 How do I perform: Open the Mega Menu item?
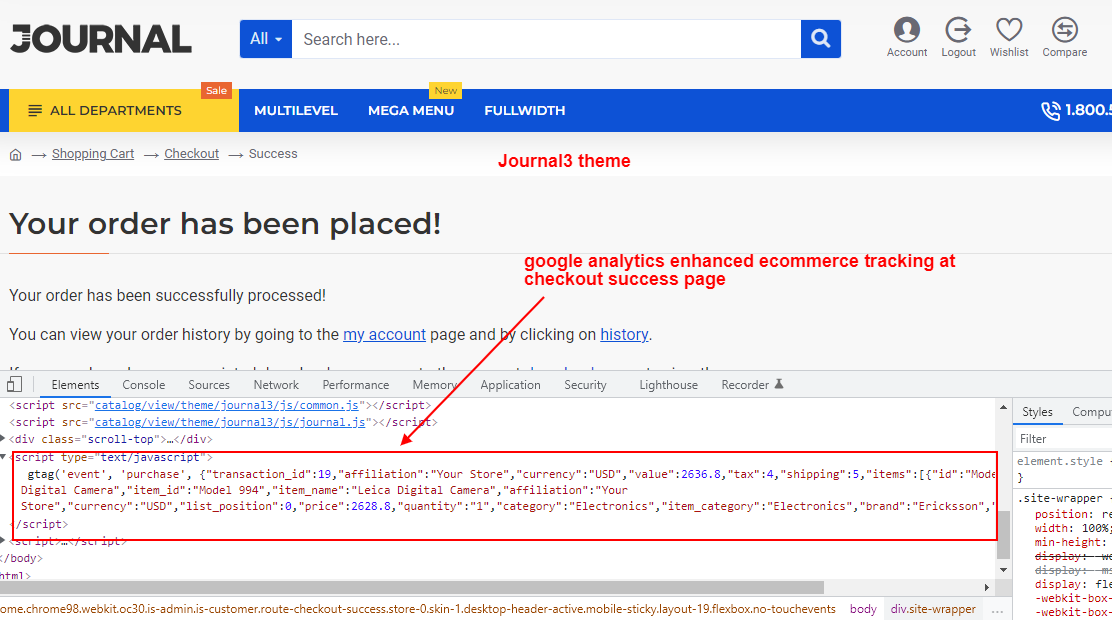(x=411, y=111)
